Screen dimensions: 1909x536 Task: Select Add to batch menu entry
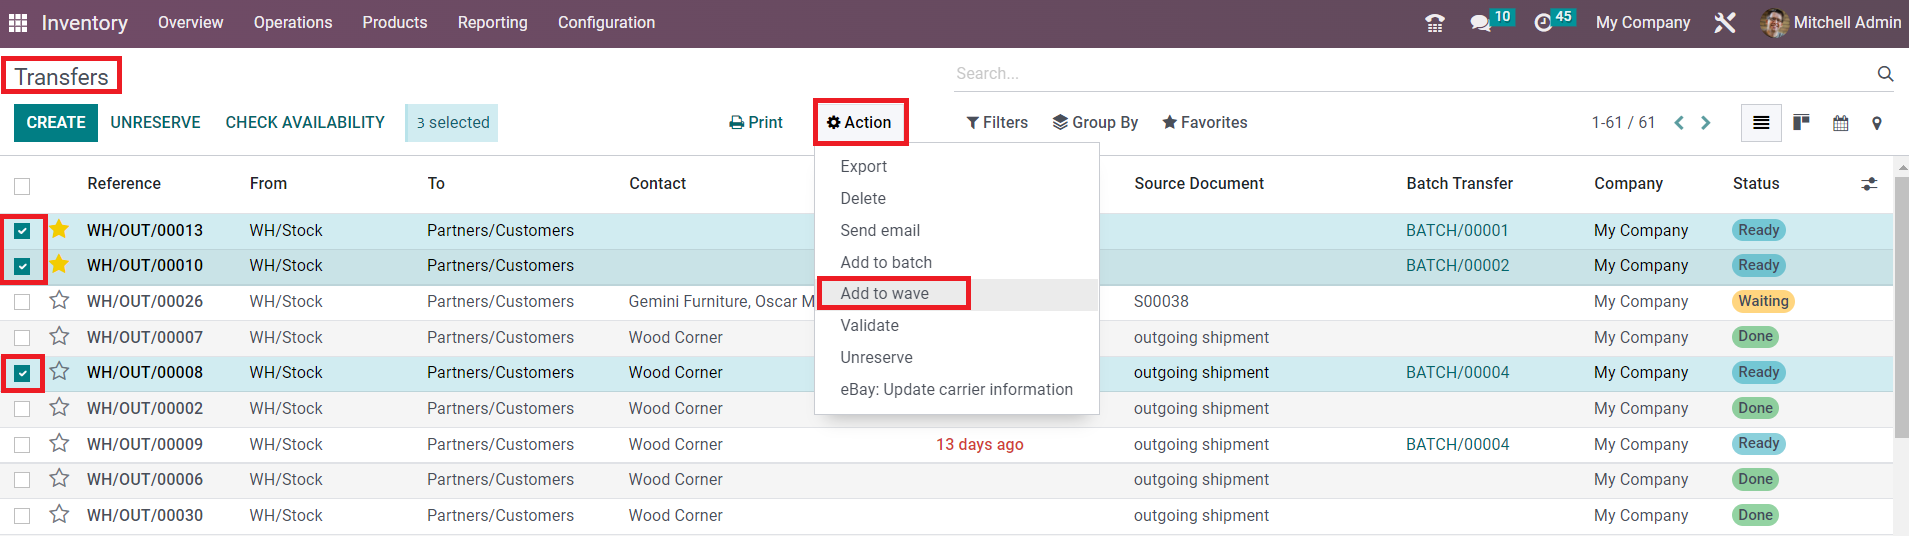(886, 262)
